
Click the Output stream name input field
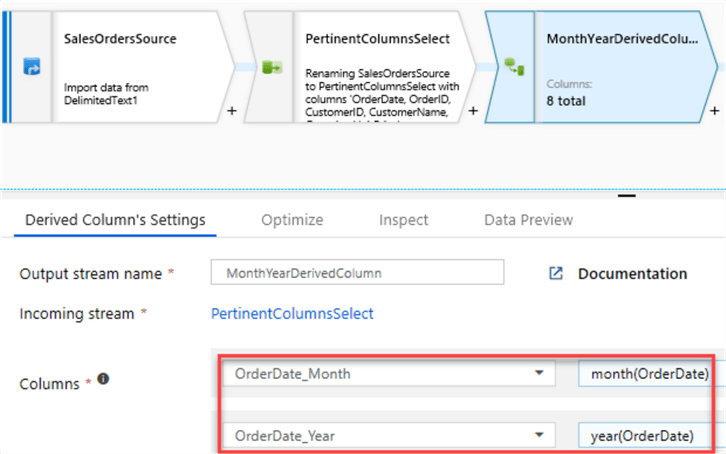point(357,273)
